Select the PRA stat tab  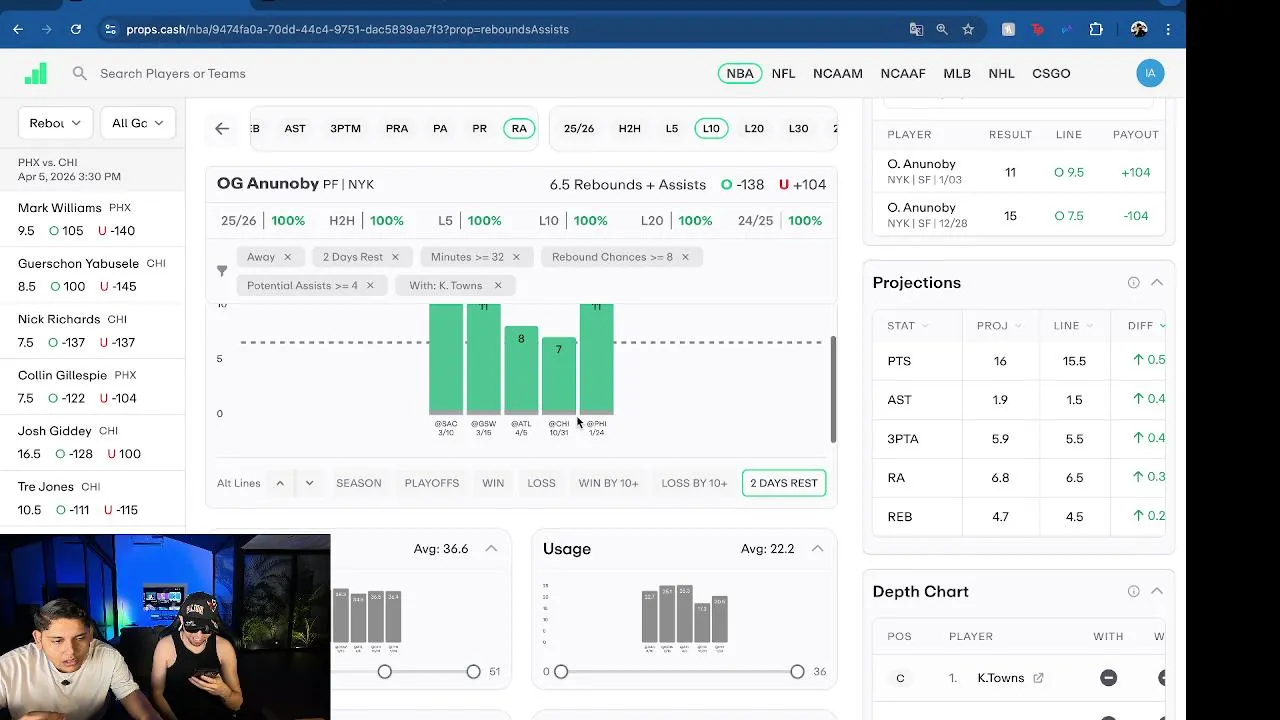pyautogui.click(x=397, y=128)
